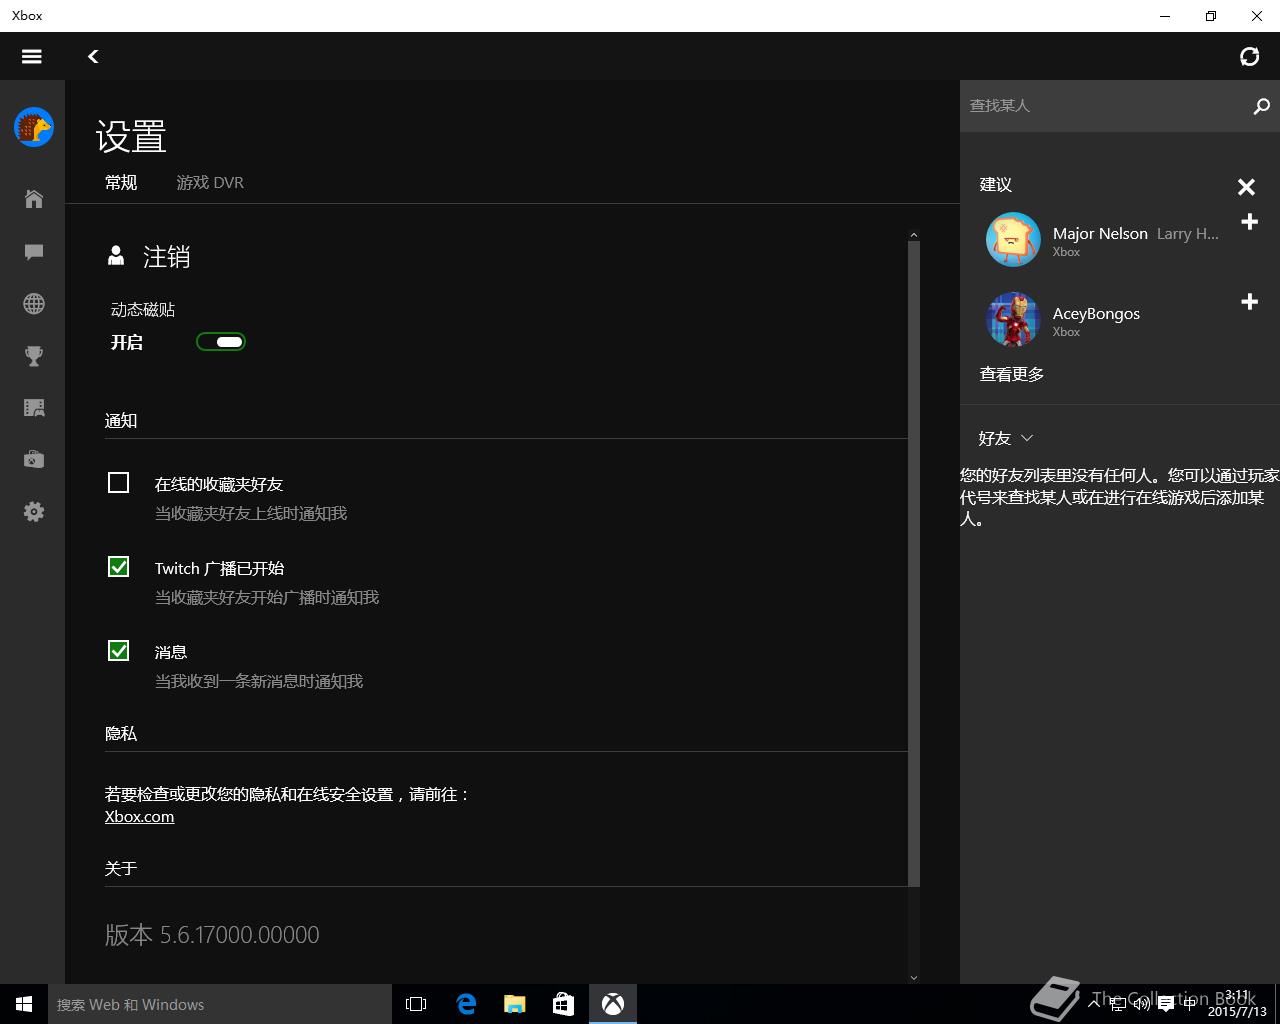Viewport: 1280px width, 1024px height.
Task: Open the globe activity sidebar icon
Action: pyautogui.click(x=34, y=304)
